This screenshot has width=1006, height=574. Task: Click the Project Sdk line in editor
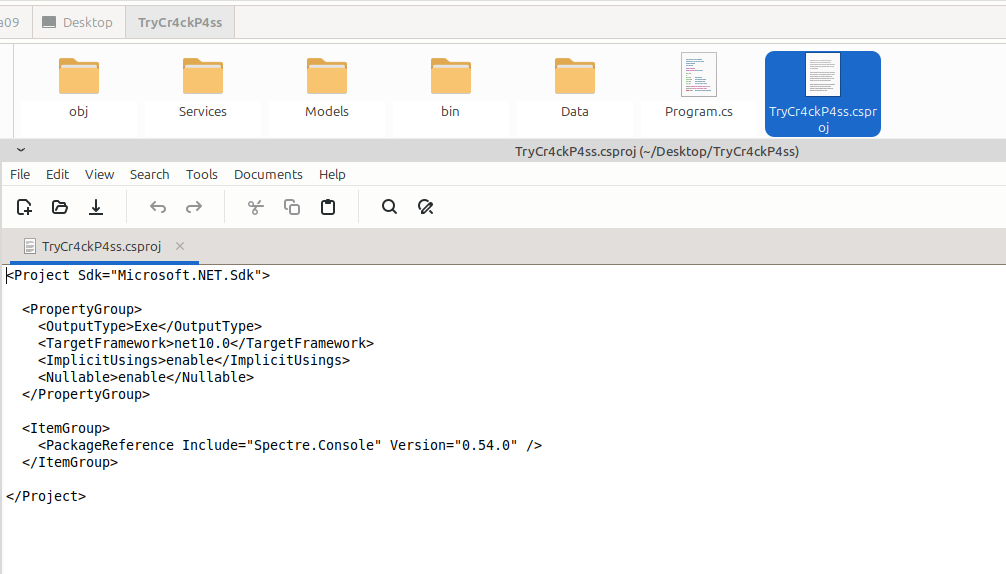click(x=138, y=275)
